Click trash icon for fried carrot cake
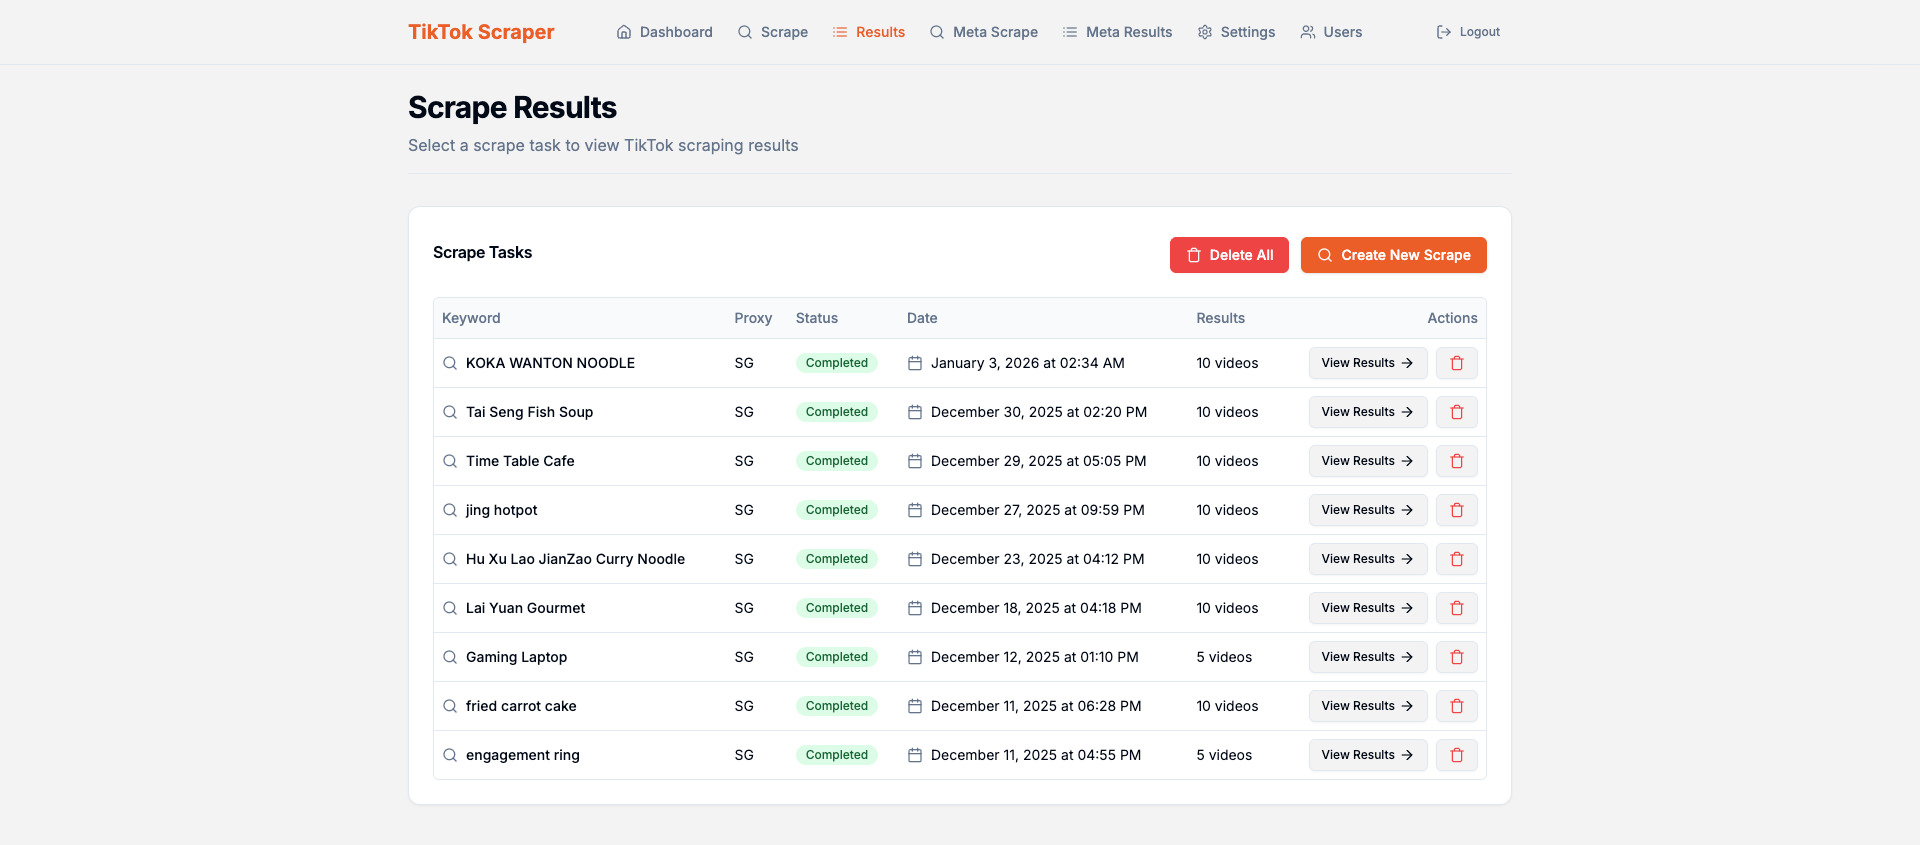Screen dimensions: 1920x845 1456,706
